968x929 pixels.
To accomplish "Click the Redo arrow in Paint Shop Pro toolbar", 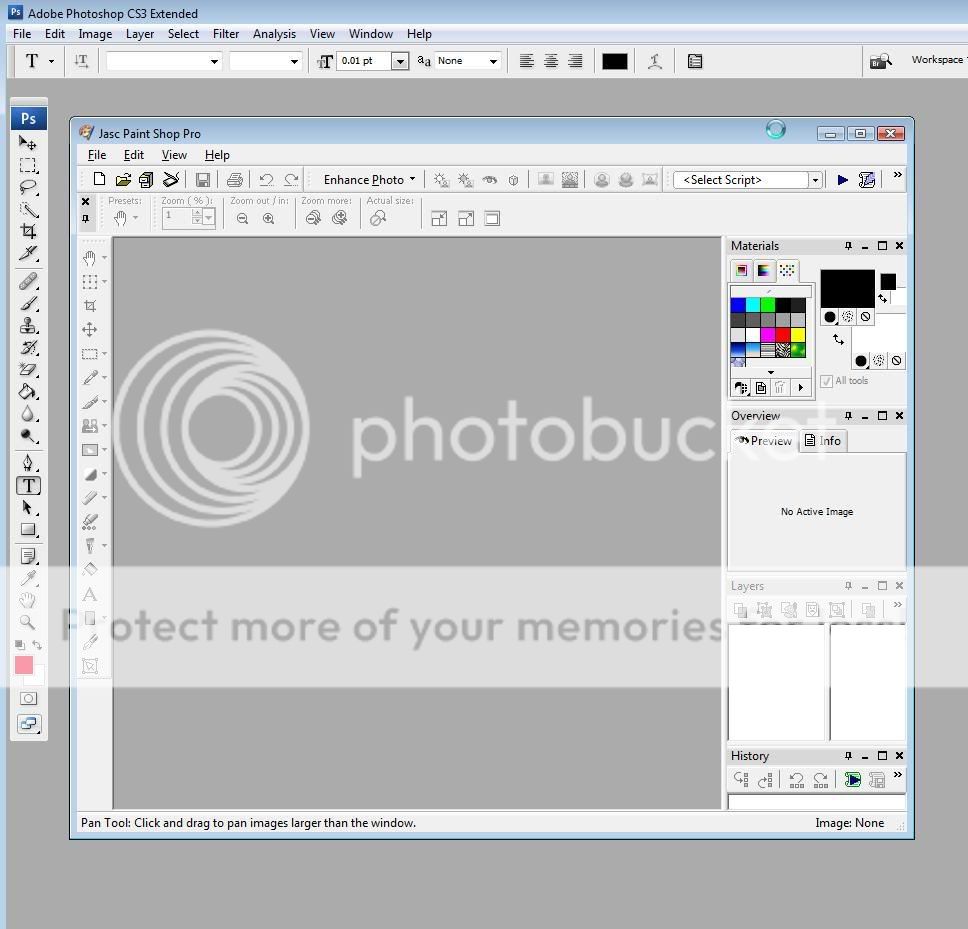I will (x=291, y=180).
